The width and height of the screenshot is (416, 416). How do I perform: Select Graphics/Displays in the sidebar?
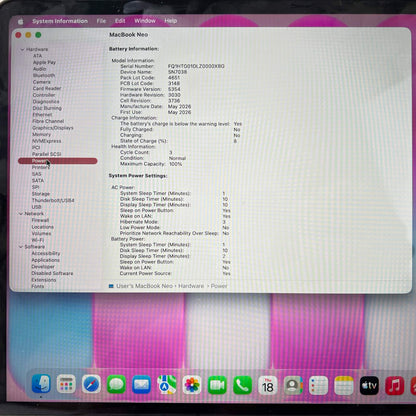tap(53, 128)
